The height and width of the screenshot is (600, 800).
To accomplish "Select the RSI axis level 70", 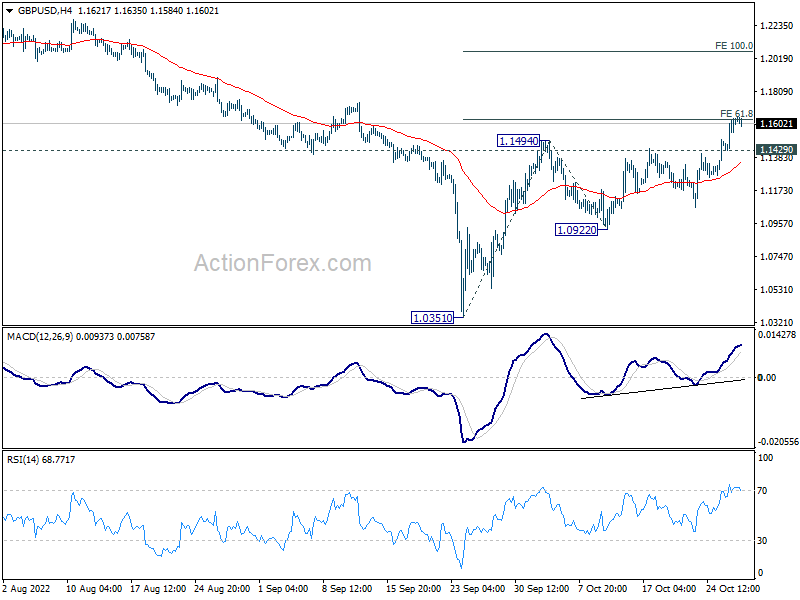I will point(762,491).
